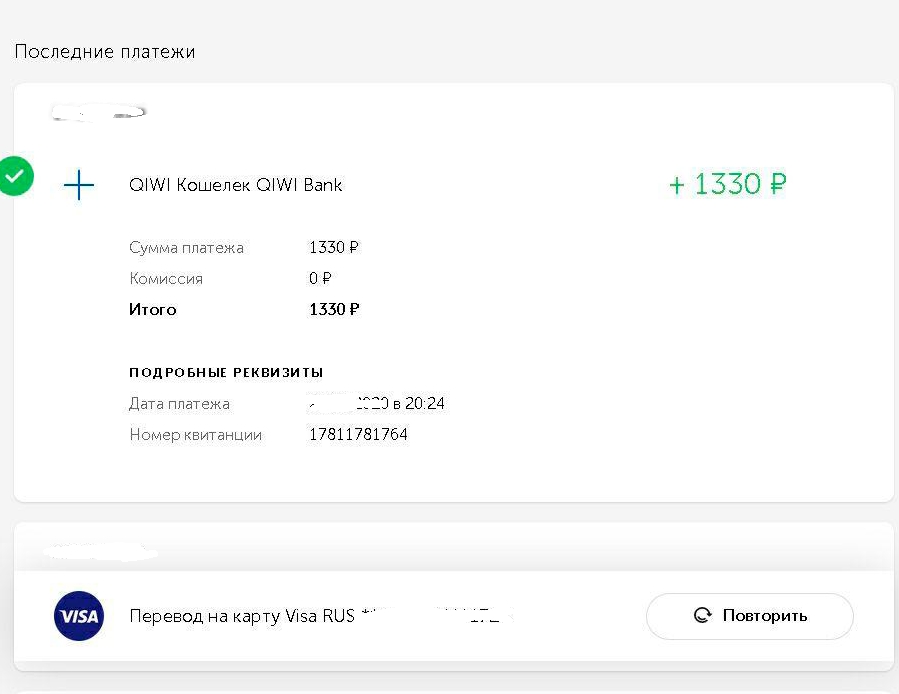
Task: Click the Комиссия label
Action: 166,279
